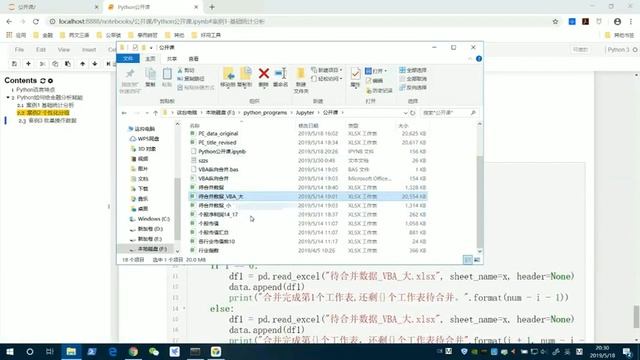Click Select none in Explorer ribbon

pos(413,79)
